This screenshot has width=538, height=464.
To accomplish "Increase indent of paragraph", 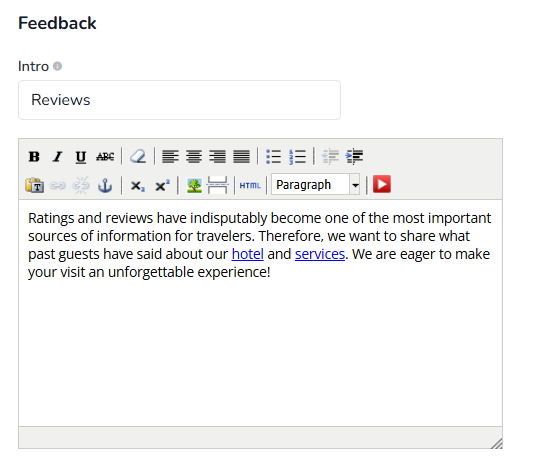I will 354,156.
